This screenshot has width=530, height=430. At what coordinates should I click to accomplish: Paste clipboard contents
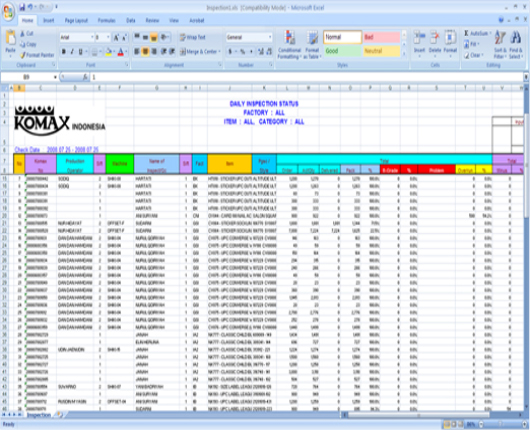(10, 43)
